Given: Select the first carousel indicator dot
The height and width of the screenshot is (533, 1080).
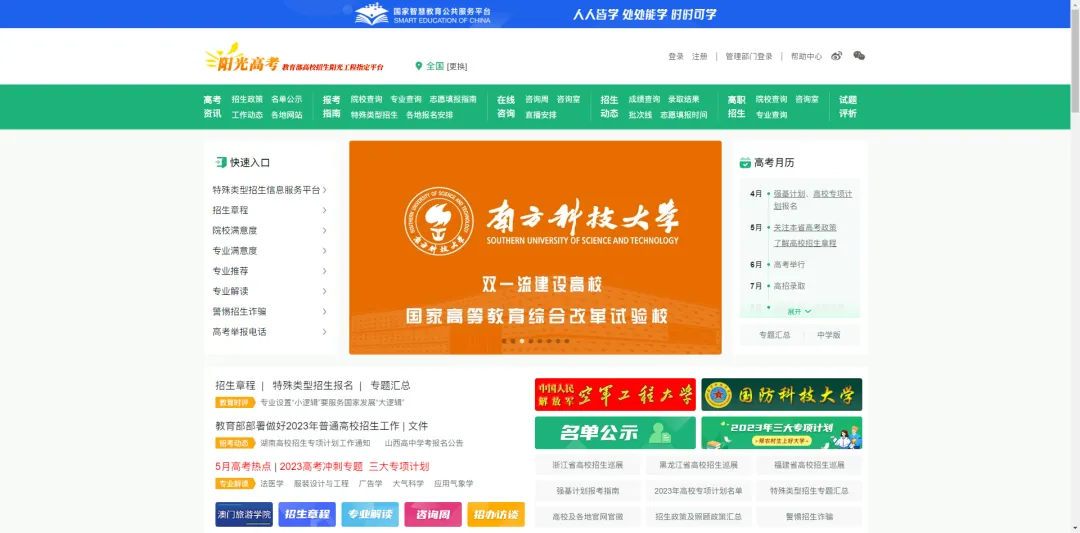Looking at the screenshot, I should point(504,341).
